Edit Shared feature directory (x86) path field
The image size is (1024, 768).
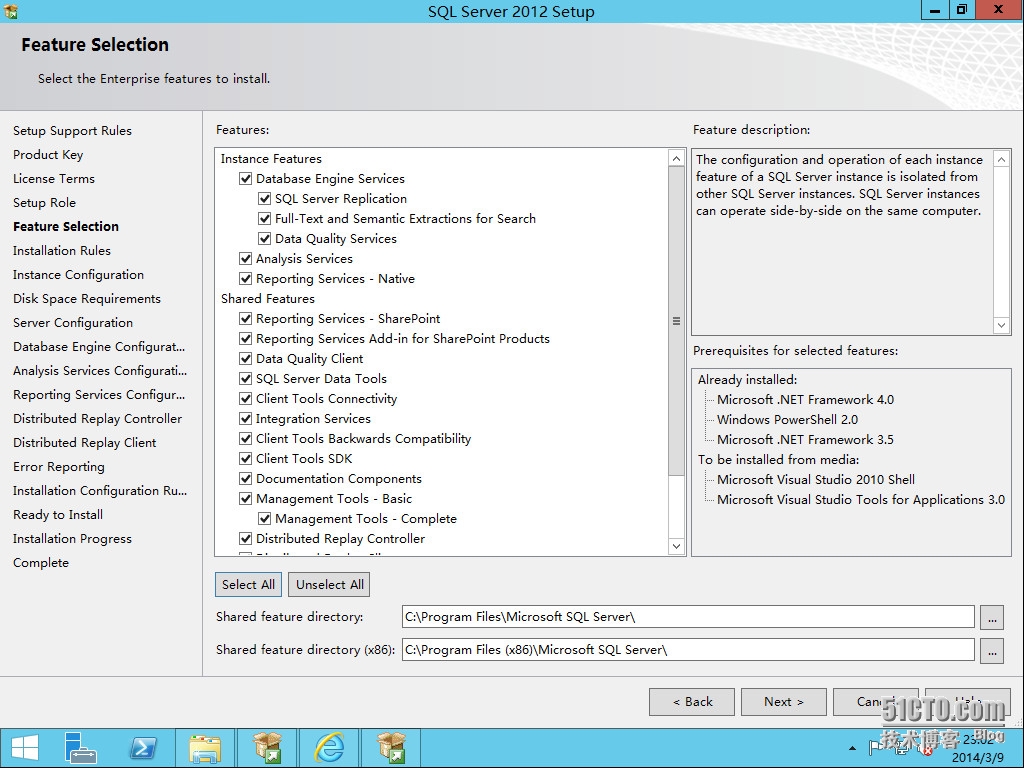[x=688, y=650]
